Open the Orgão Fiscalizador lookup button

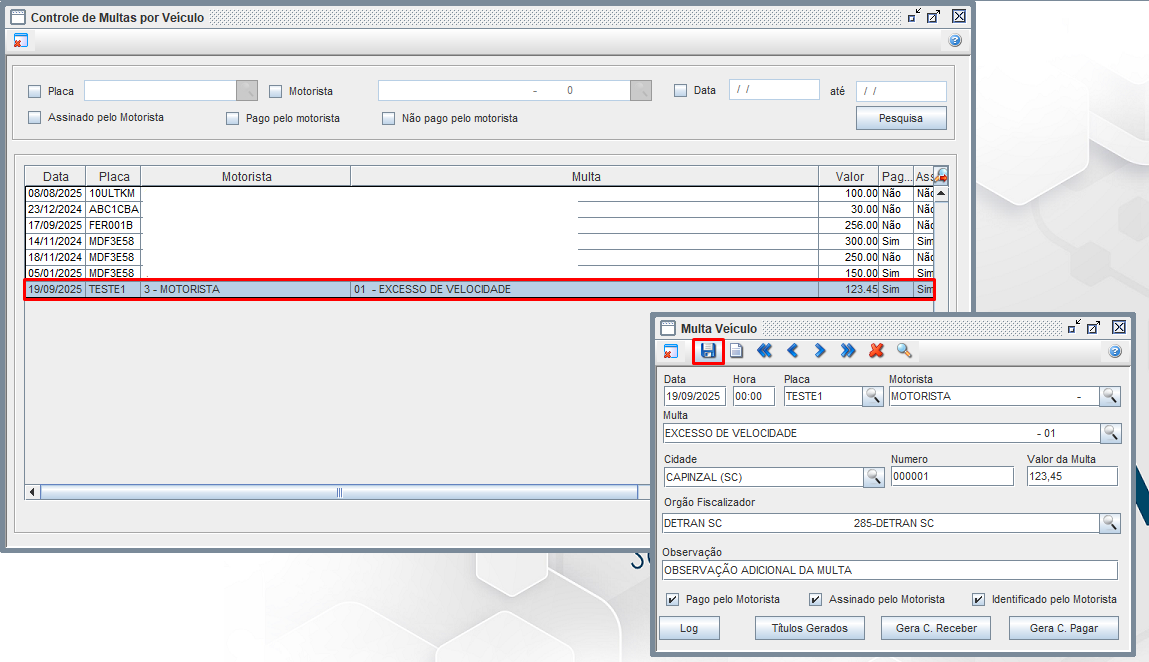point(1110,523)
